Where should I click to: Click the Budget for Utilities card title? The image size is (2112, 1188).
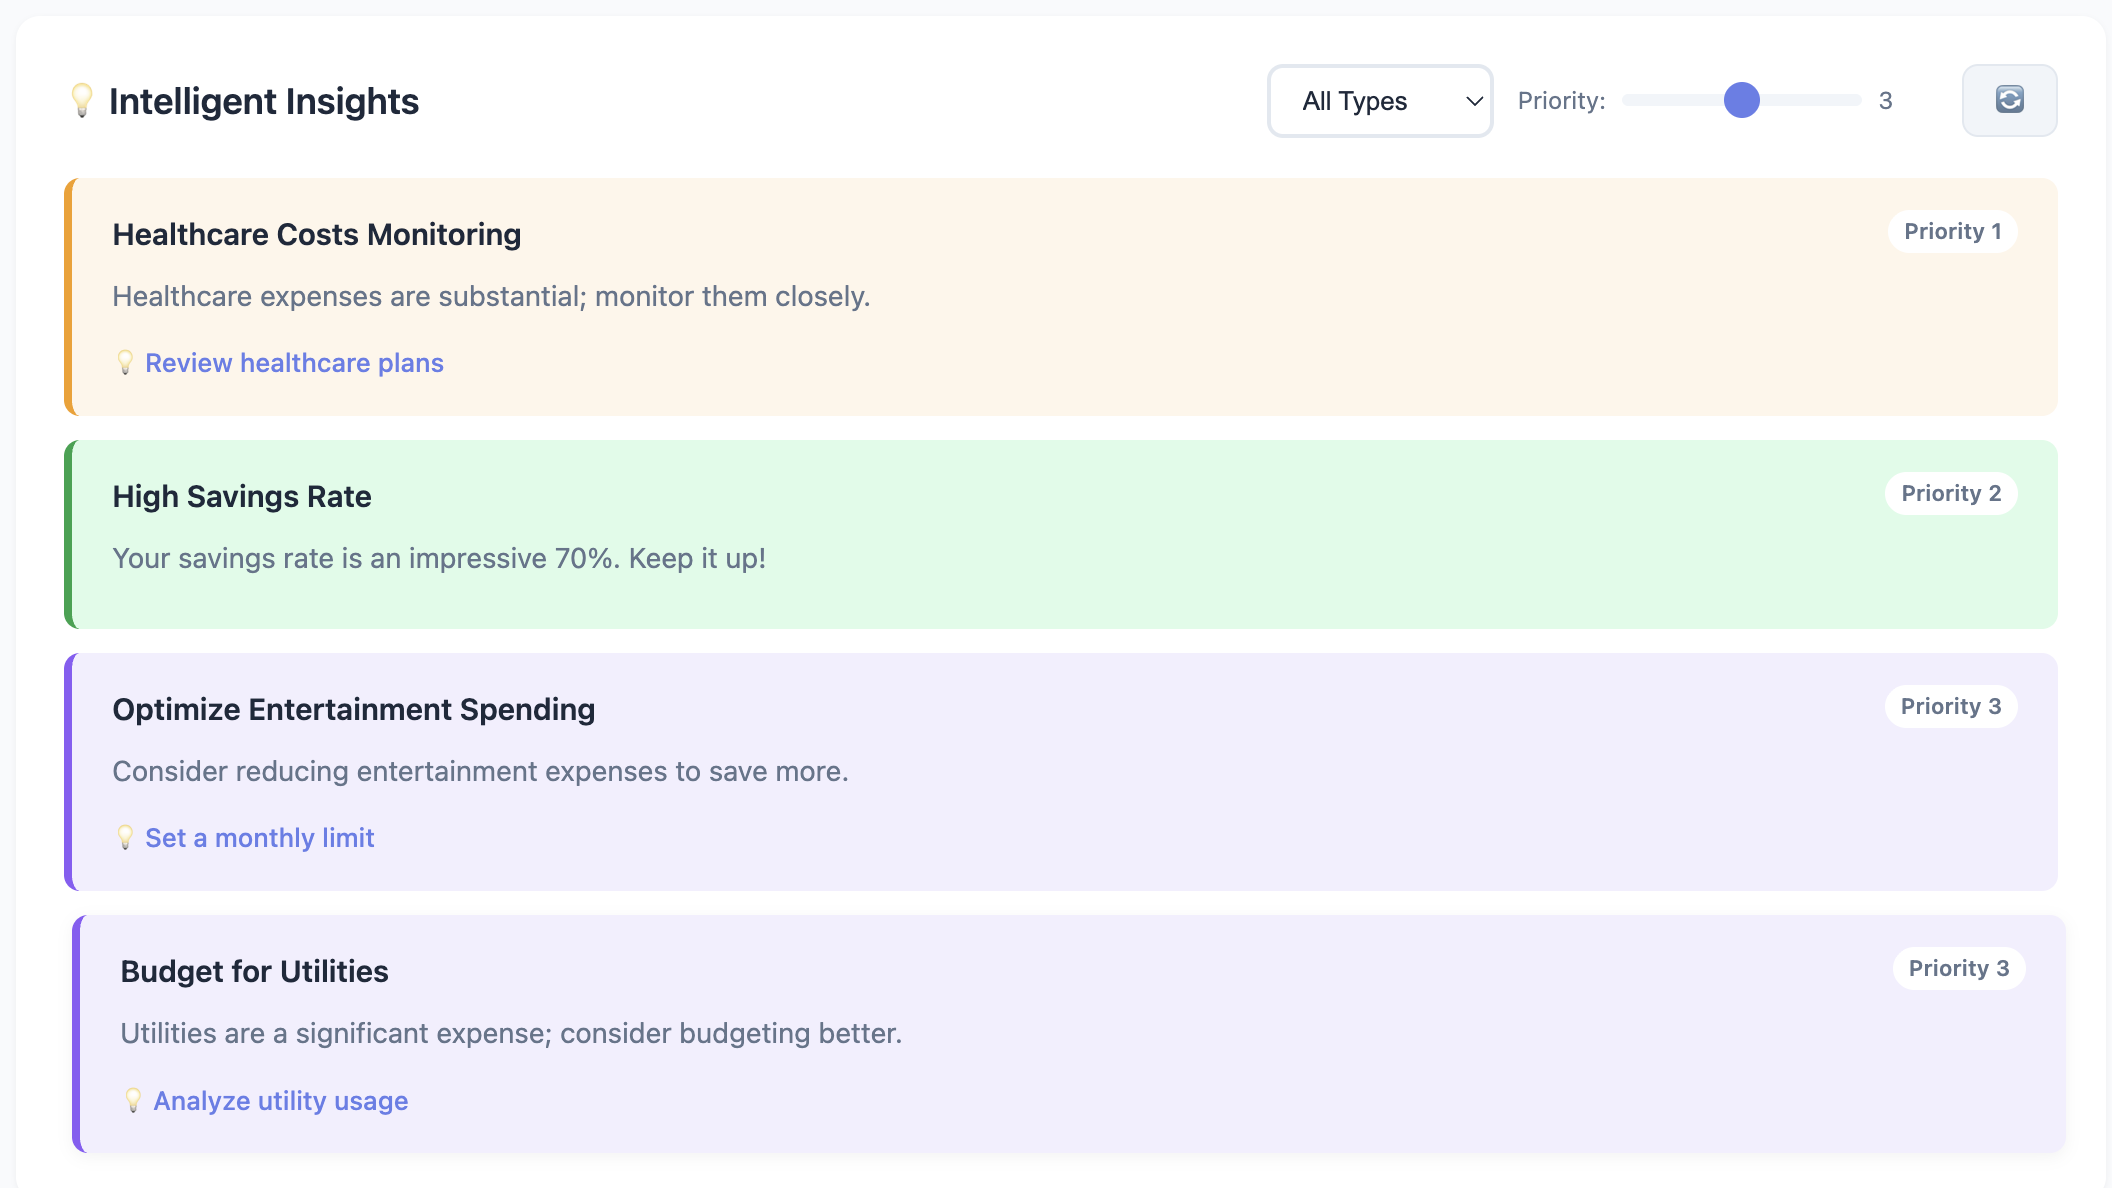[x=254, y=970]
